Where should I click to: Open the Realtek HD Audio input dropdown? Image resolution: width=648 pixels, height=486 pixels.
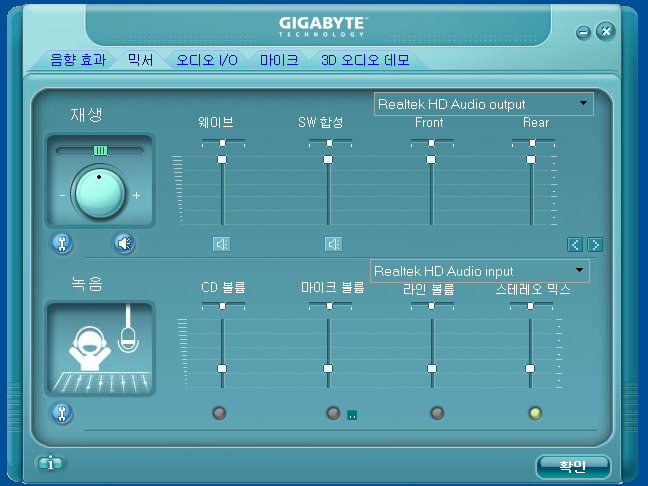(x=479, y=271)
